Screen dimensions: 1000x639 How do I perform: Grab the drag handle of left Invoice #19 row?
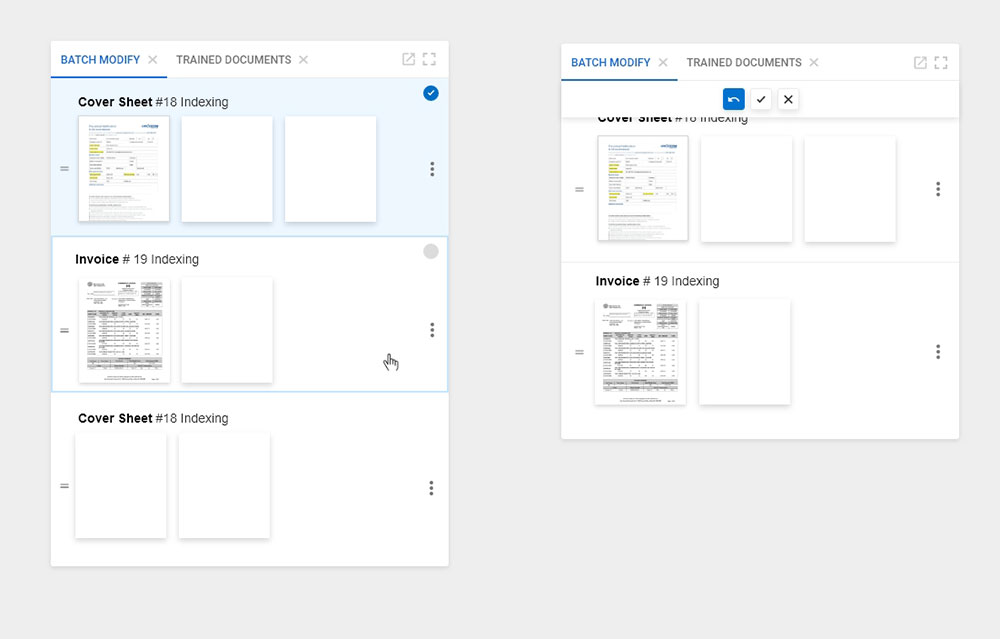point(65,330)
